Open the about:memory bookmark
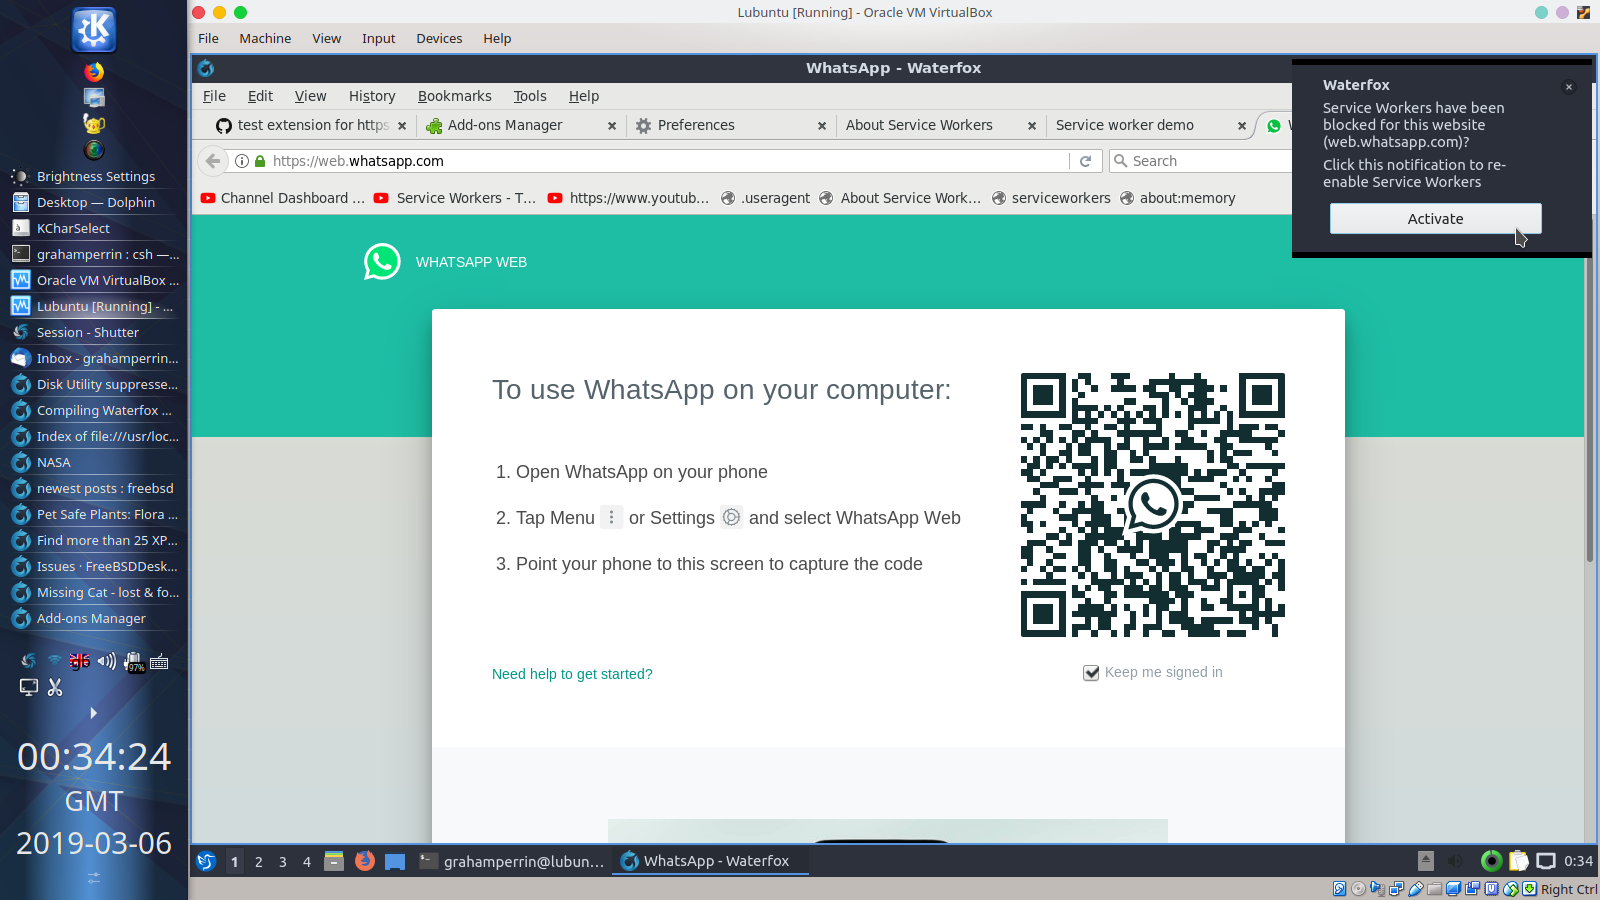This screenshot has height=900, width=1600. pos(1178,198)
